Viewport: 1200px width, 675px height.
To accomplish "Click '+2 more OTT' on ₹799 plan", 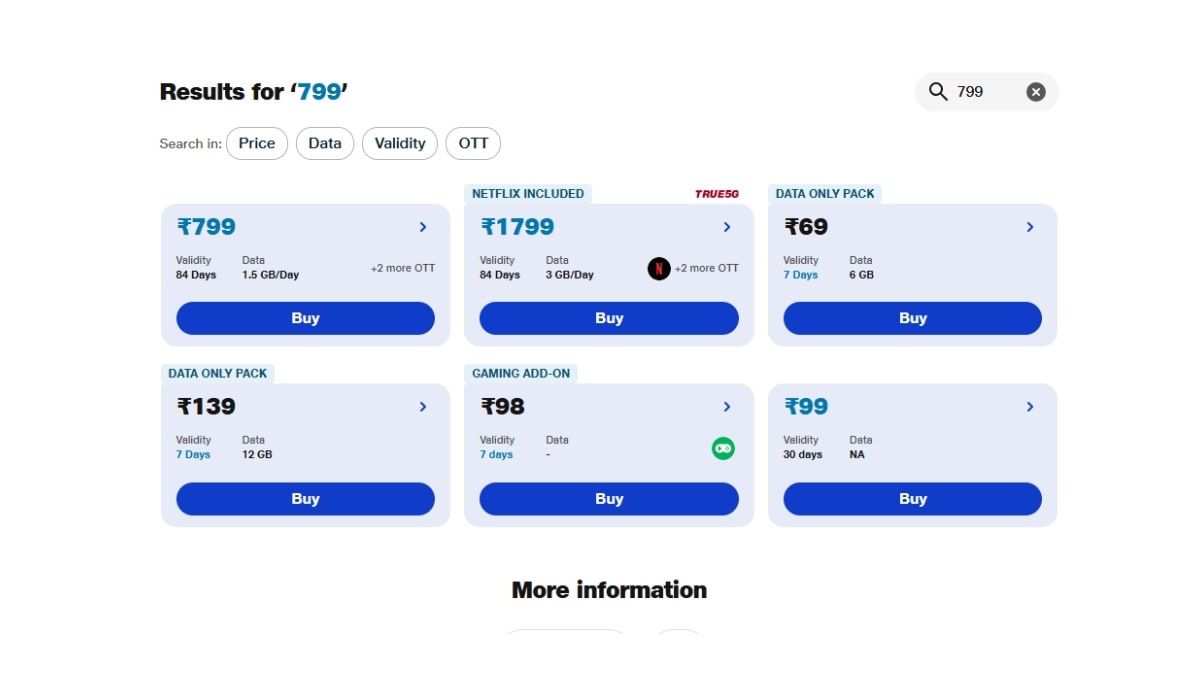I will (x=403, y=268).
